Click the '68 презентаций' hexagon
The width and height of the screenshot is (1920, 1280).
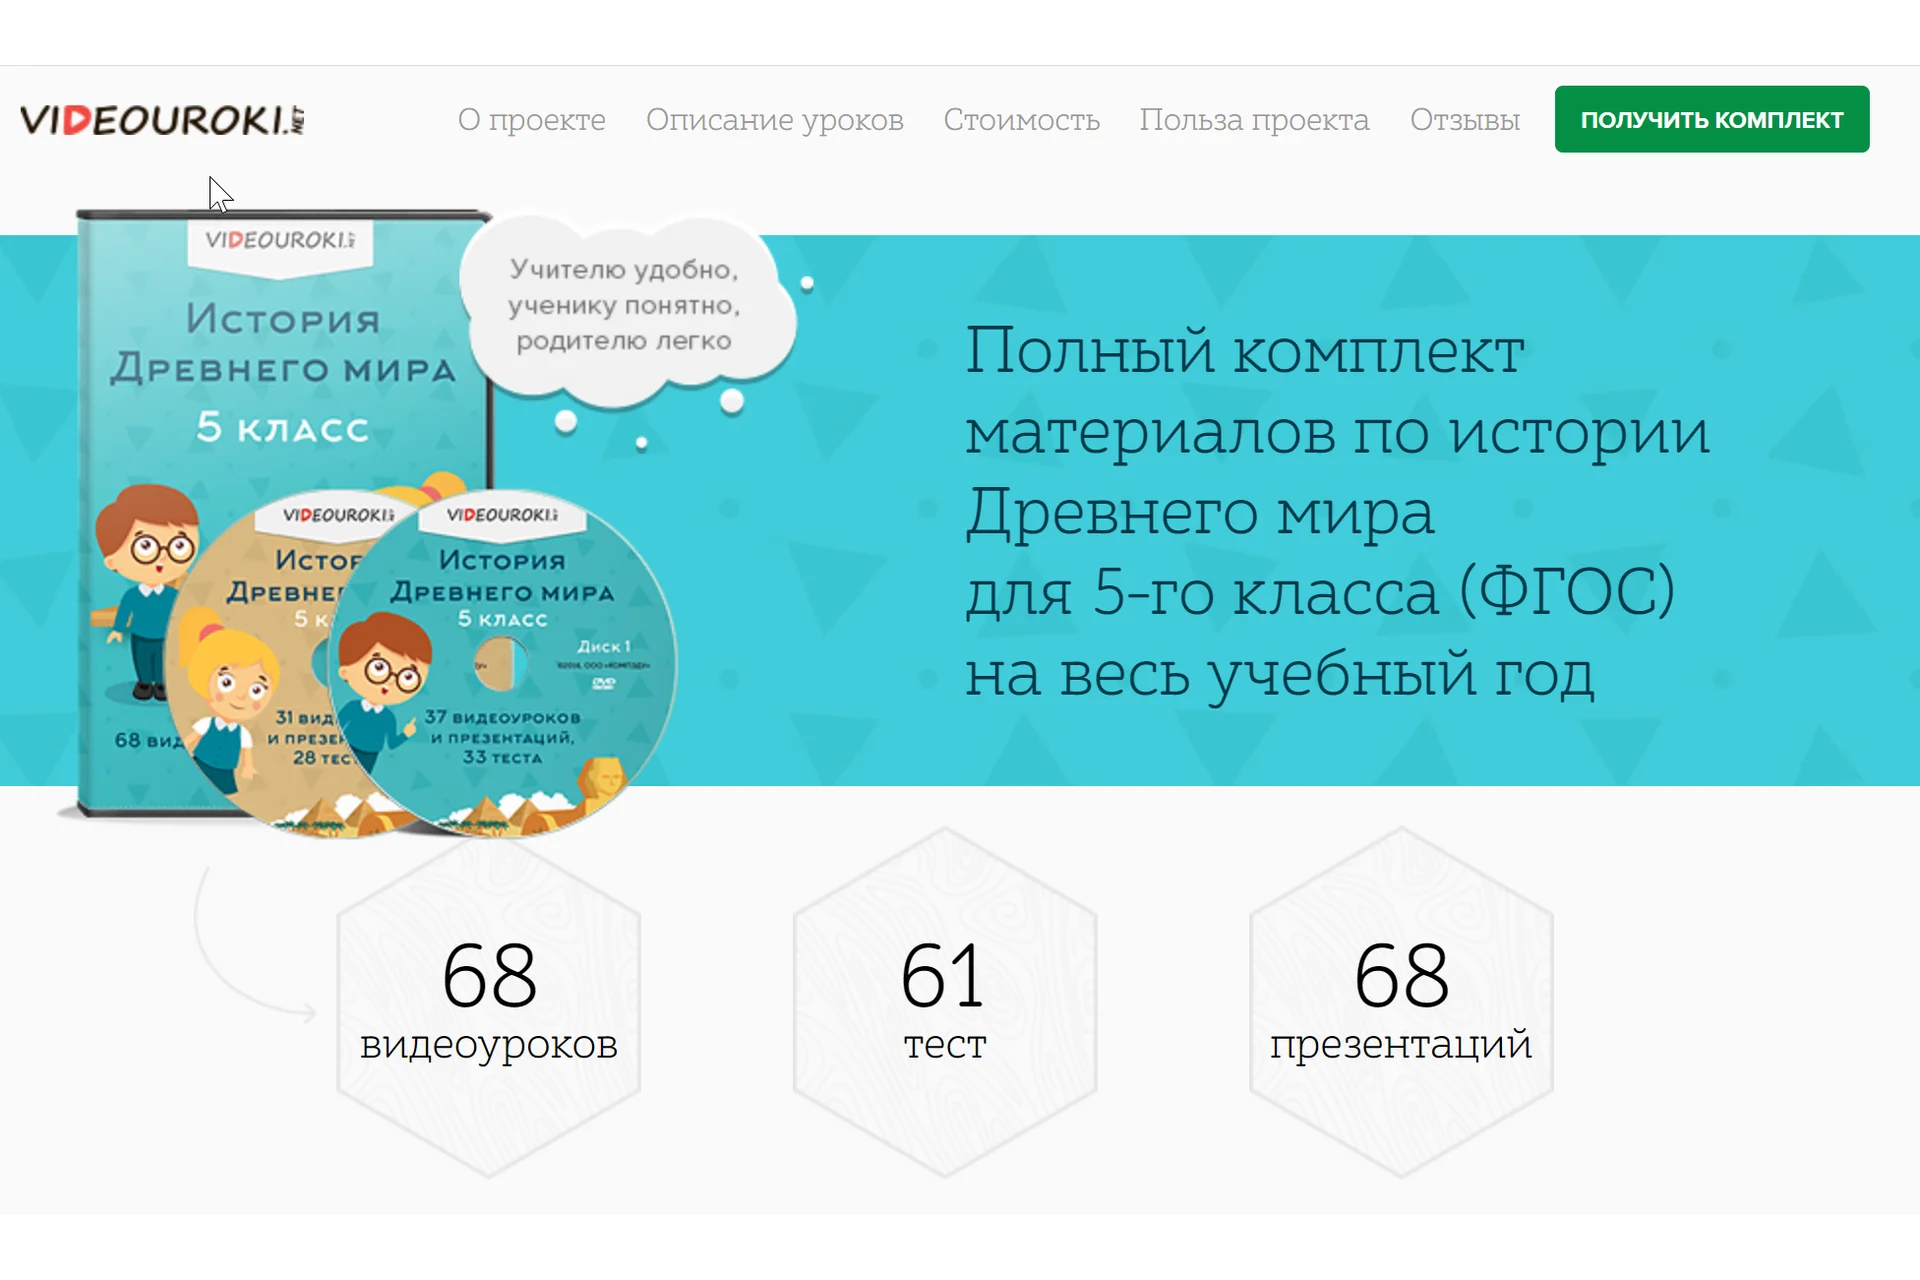1400,1000
